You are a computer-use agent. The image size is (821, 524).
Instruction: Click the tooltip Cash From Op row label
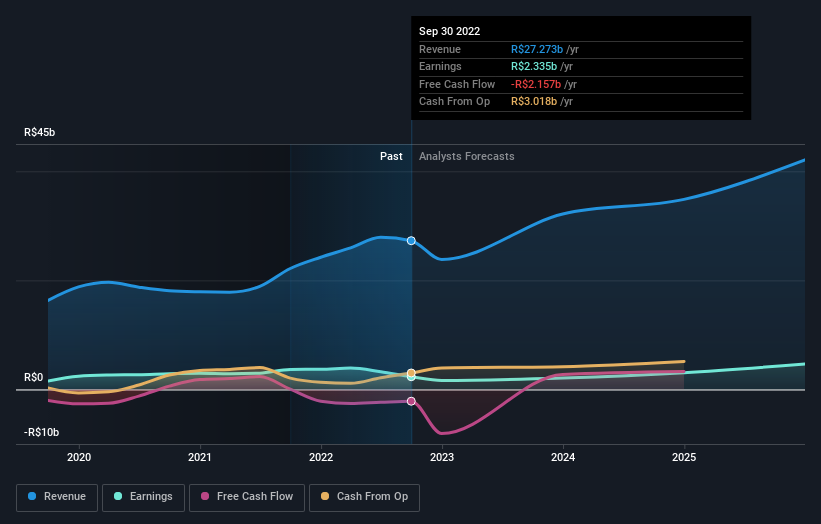tap(454, 102)
